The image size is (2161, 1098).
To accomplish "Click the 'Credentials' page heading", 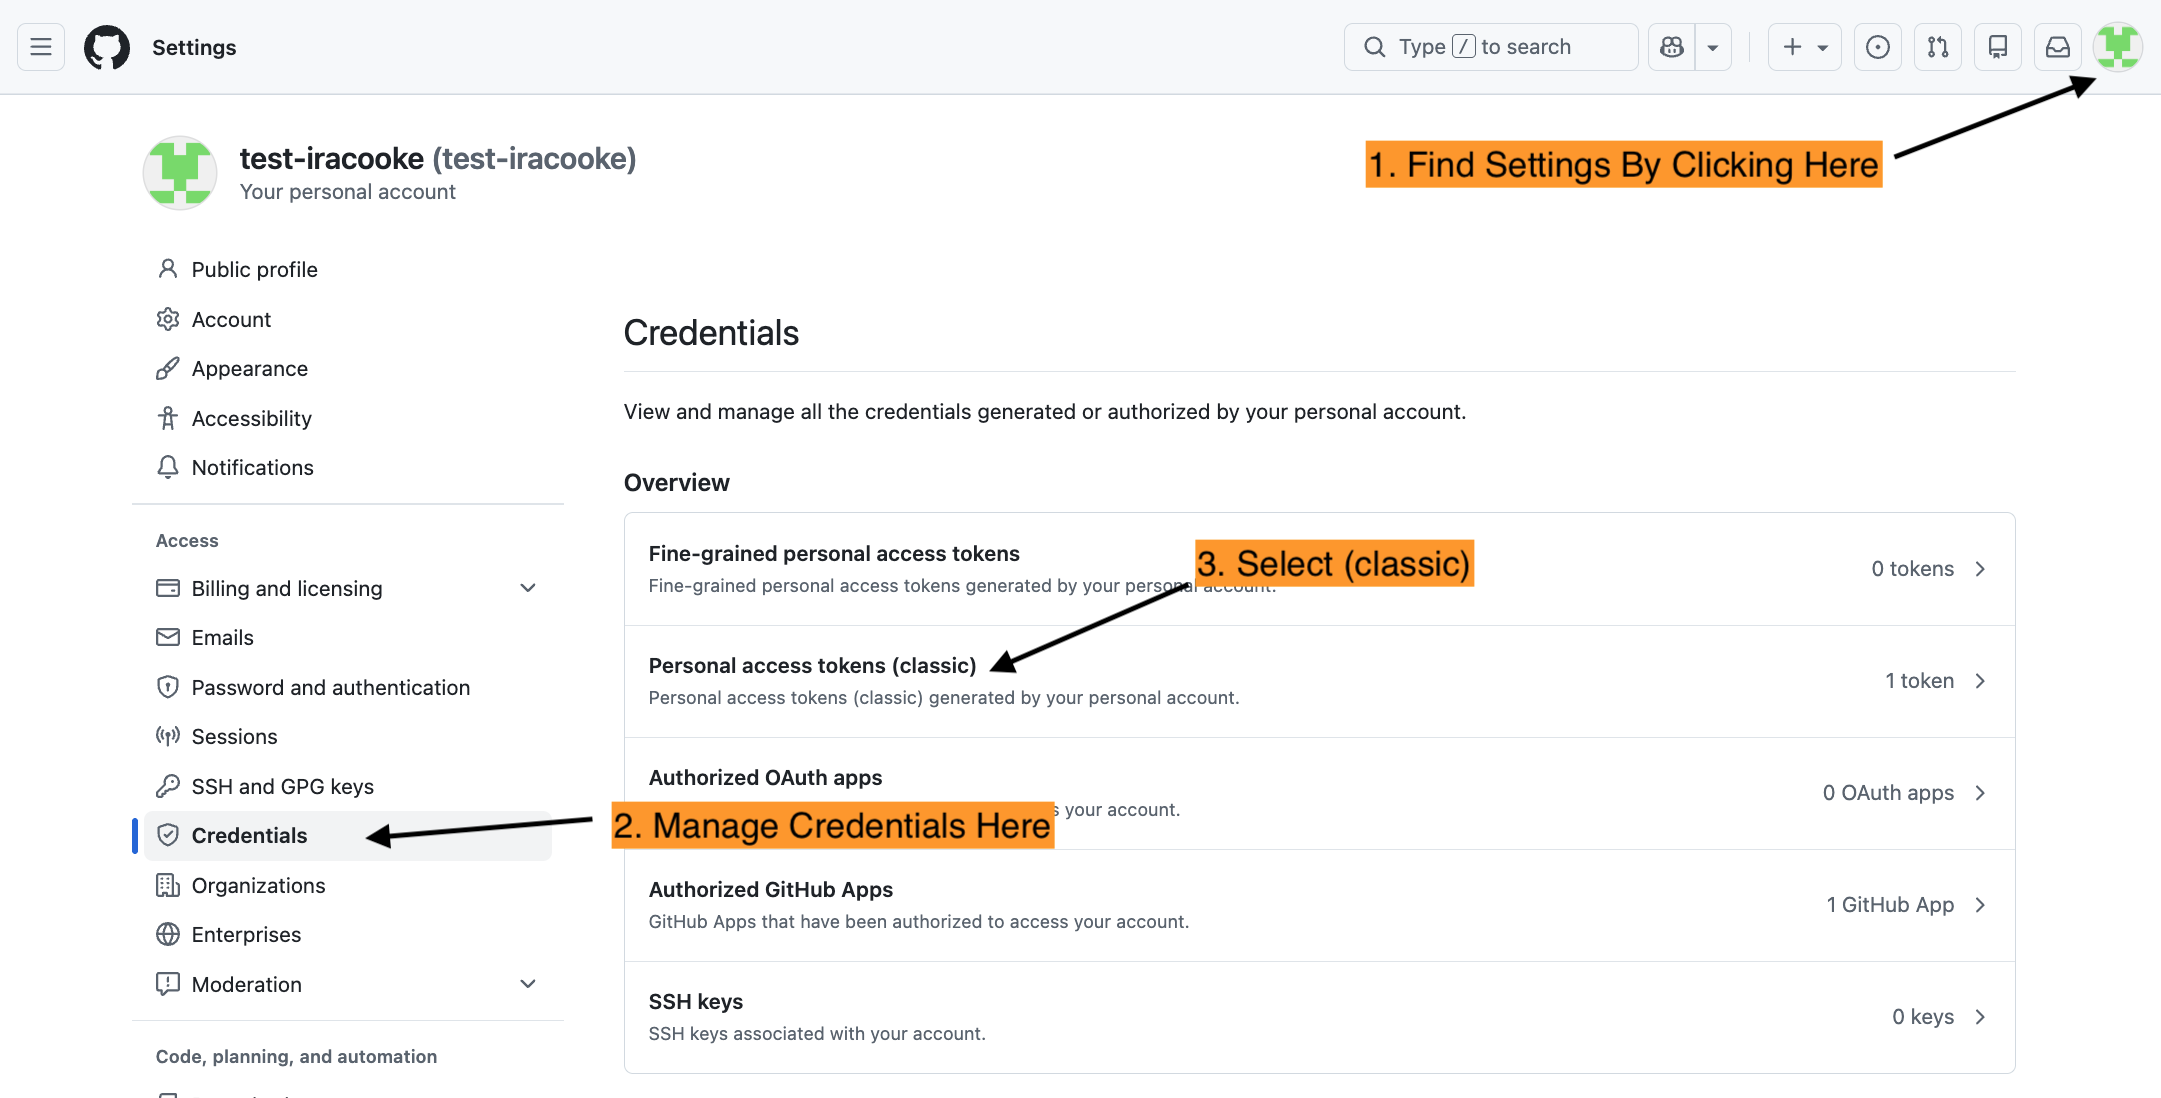I will (711, 333).
